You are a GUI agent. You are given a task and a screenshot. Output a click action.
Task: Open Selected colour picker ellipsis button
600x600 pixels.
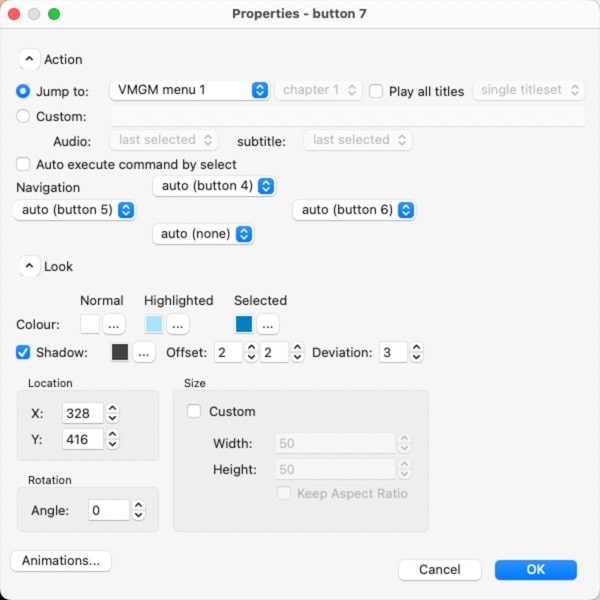point(267,324)
